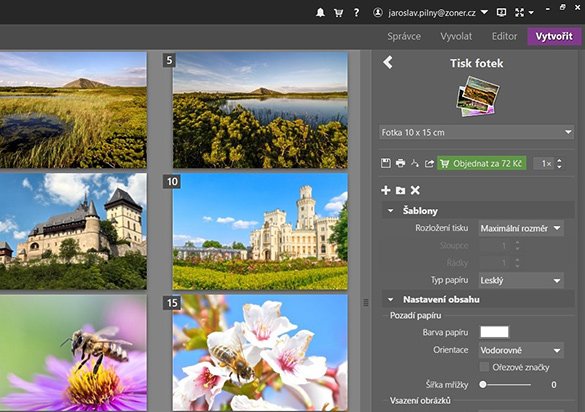This screenshot has height=412, width=585.
Task: Click the Vsazení obrázků label
Action: tap(420, 401)
